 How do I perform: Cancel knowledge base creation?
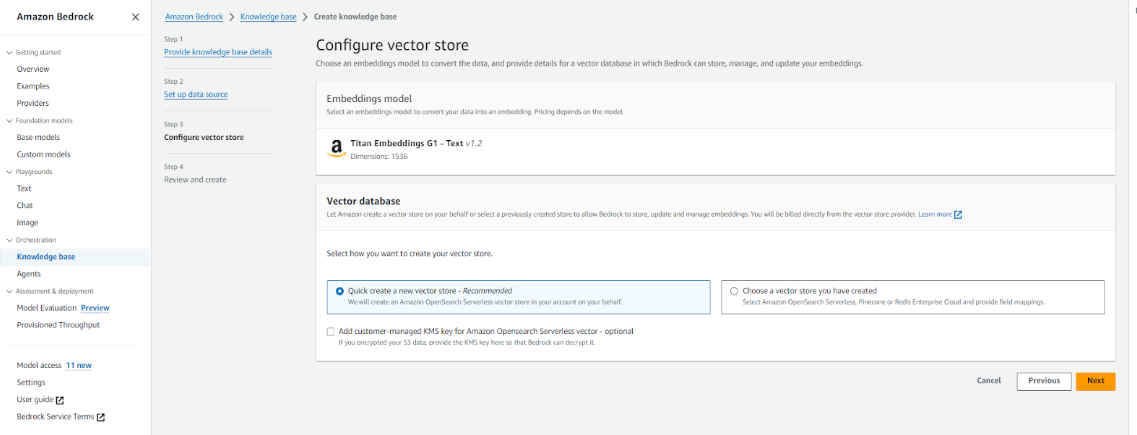[988, 381]
